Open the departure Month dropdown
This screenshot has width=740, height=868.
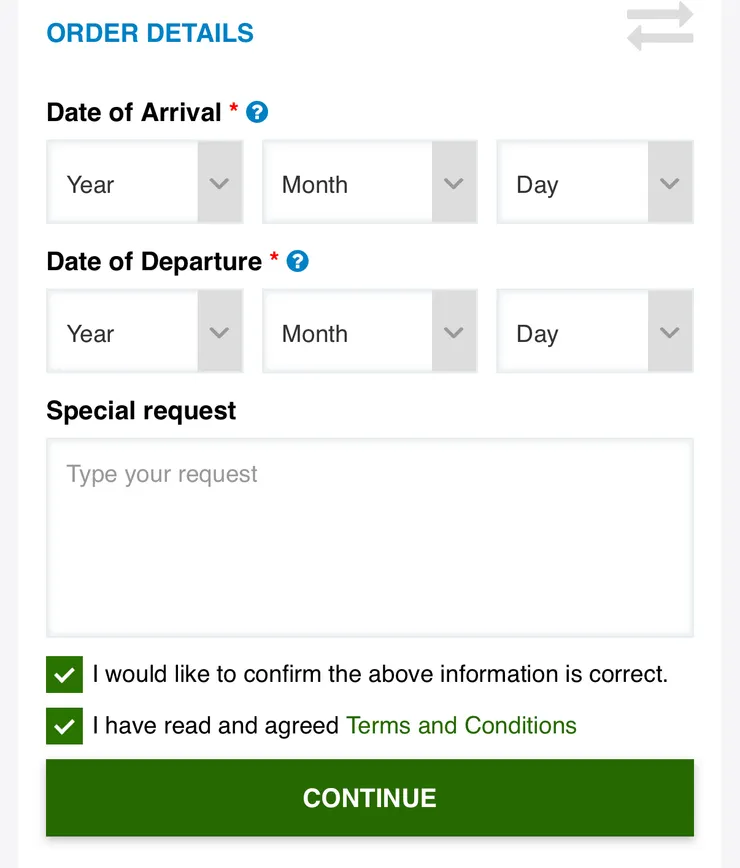pyautogui.click(x=369, y=332)
